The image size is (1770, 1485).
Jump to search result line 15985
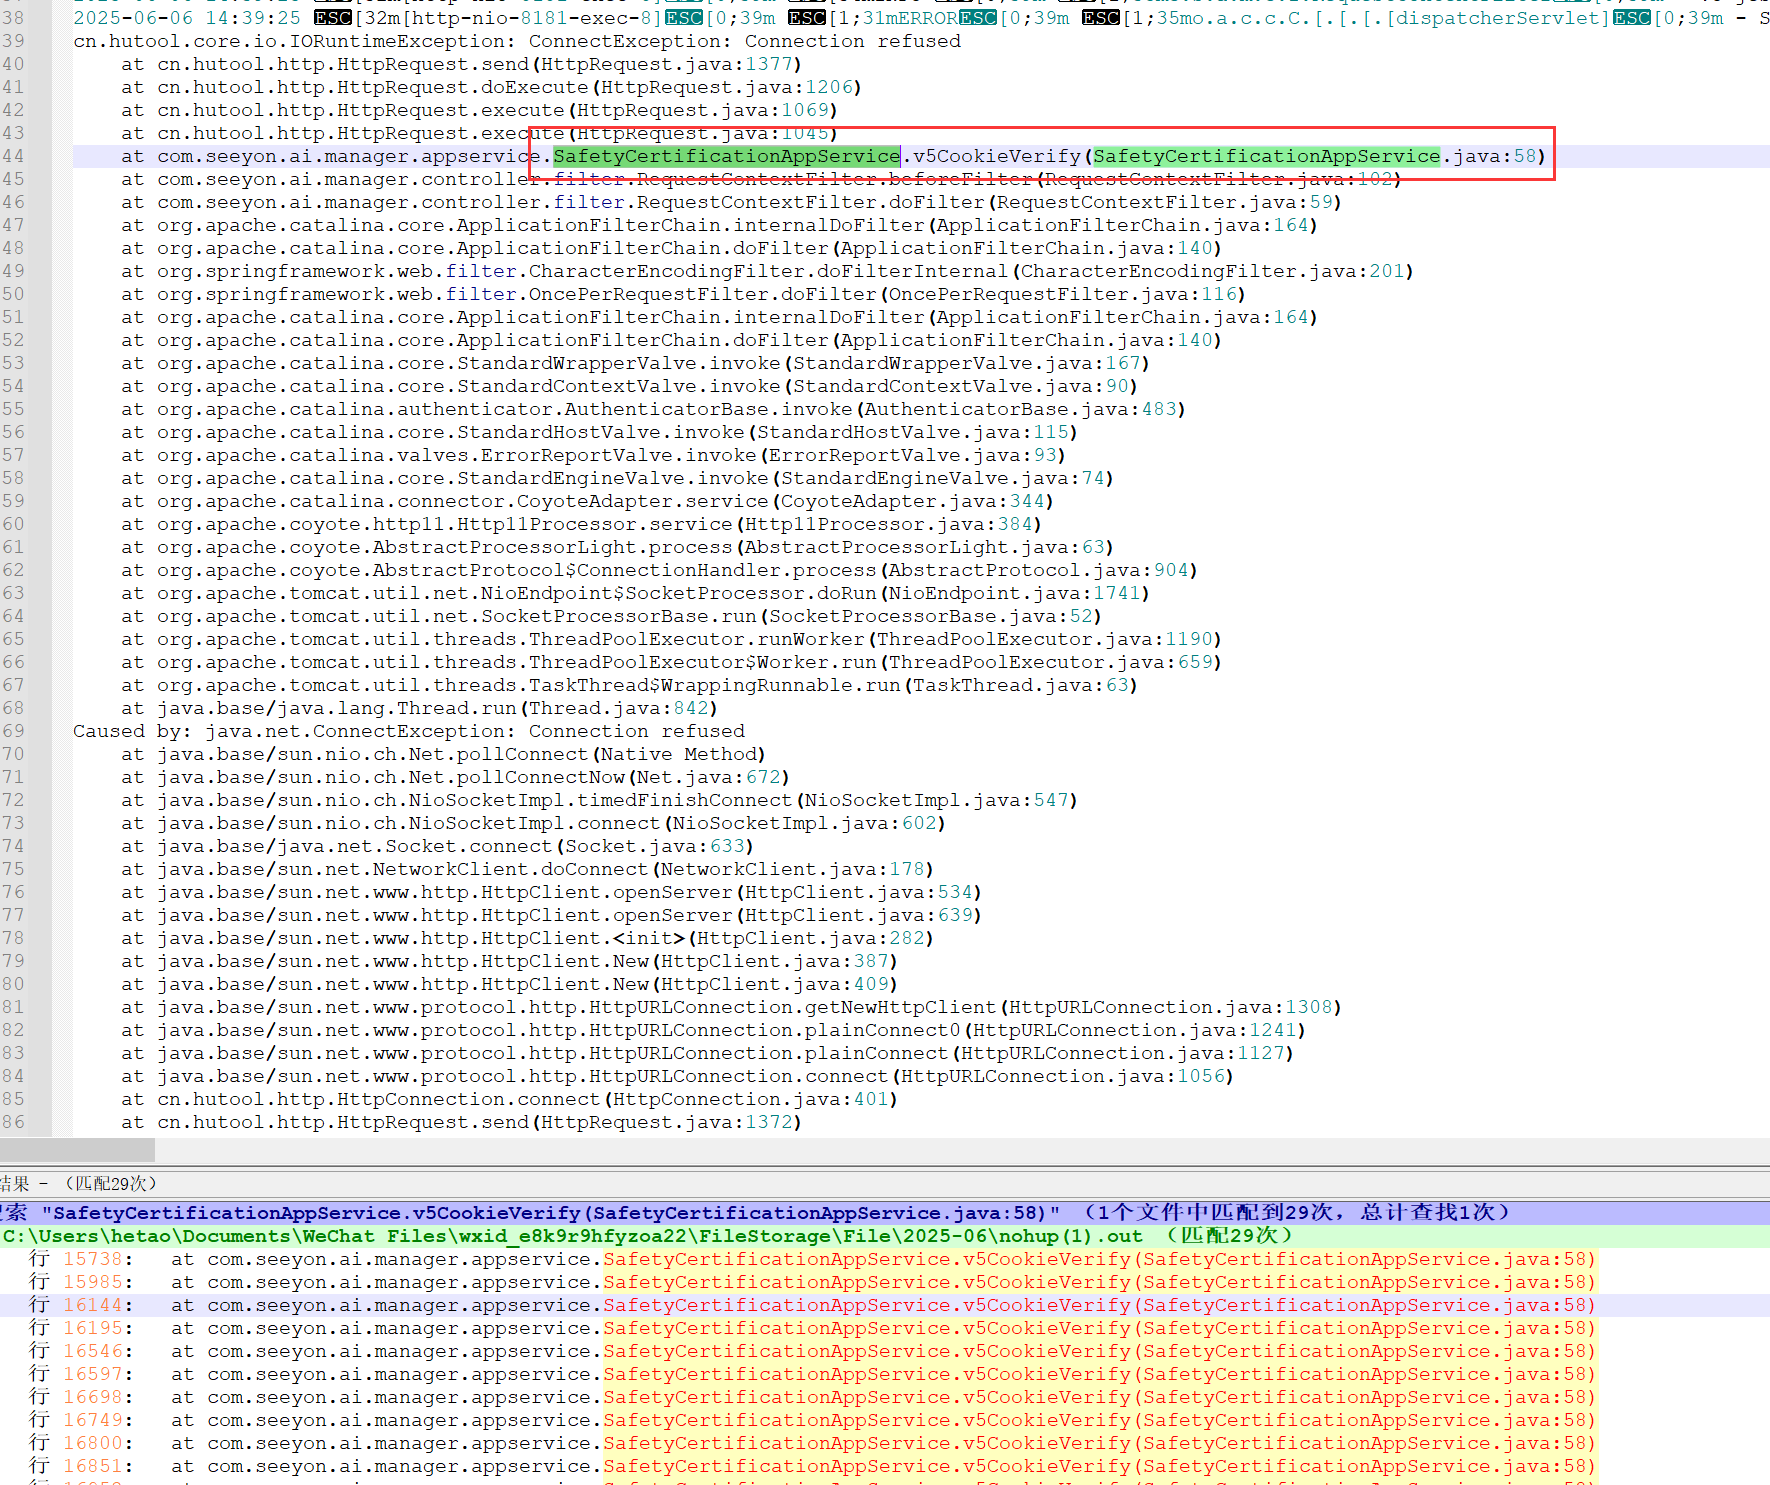[x=800, y=1282]
